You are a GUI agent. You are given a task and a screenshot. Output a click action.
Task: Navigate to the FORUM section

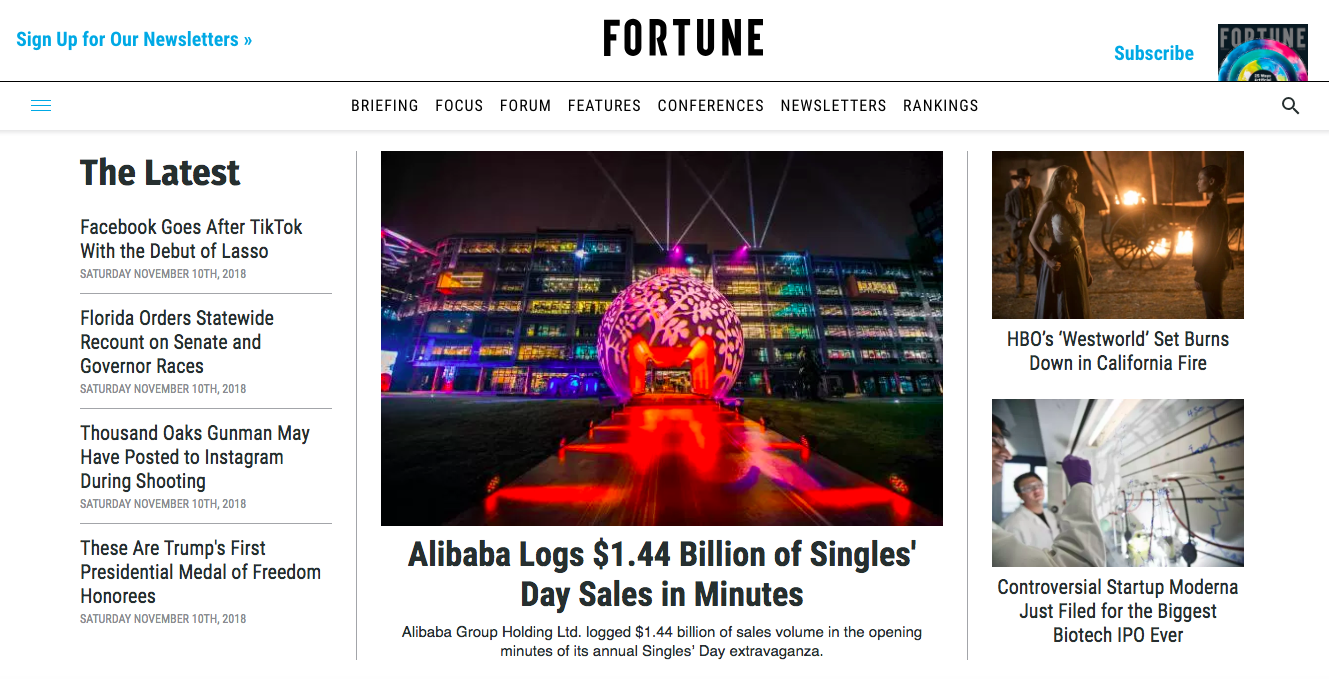[x=525, y=105]
